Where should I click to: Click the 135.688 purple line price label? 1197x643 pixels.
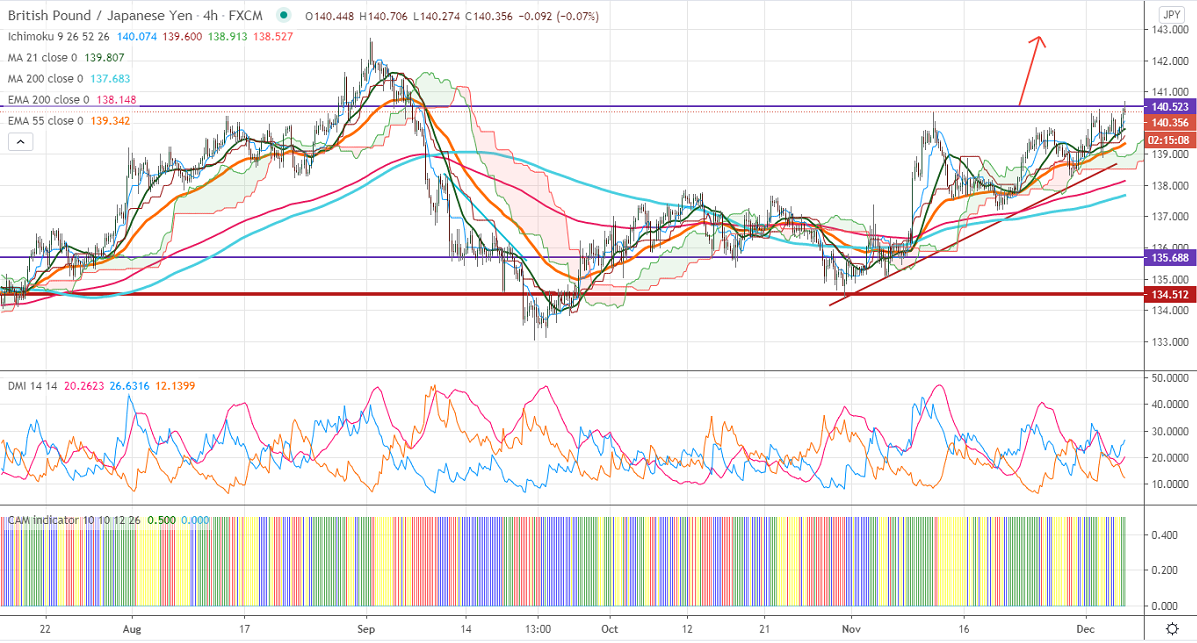tap(1170, 258)
